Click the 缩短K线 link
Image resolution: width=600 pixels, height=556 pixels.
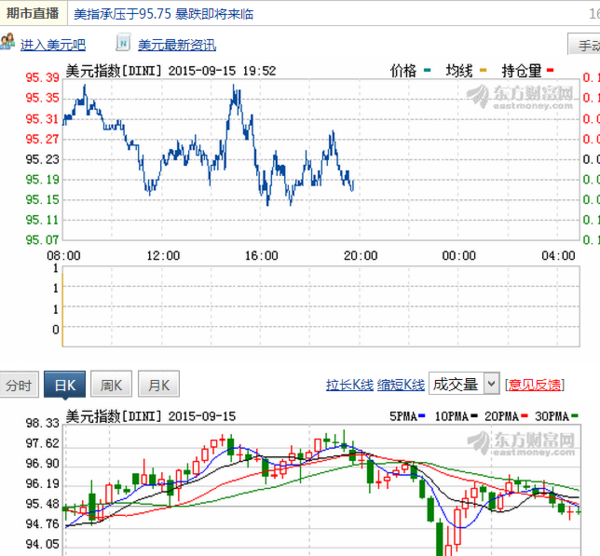click(x=401, y=385)
